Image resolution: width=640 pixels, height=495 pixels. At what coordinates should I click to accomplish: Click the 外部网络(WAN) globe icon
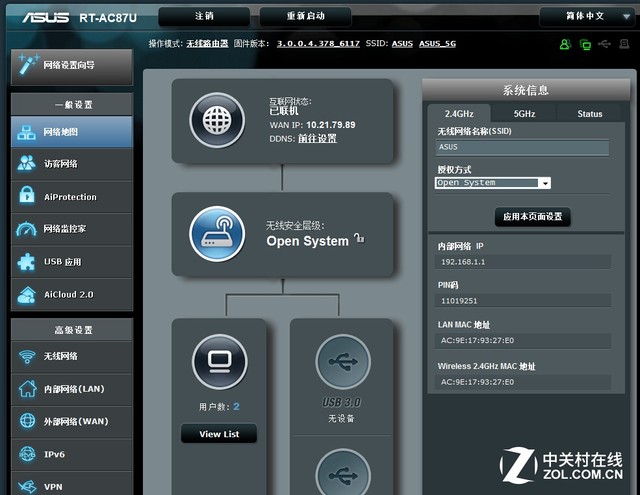(x=27, y=420)
